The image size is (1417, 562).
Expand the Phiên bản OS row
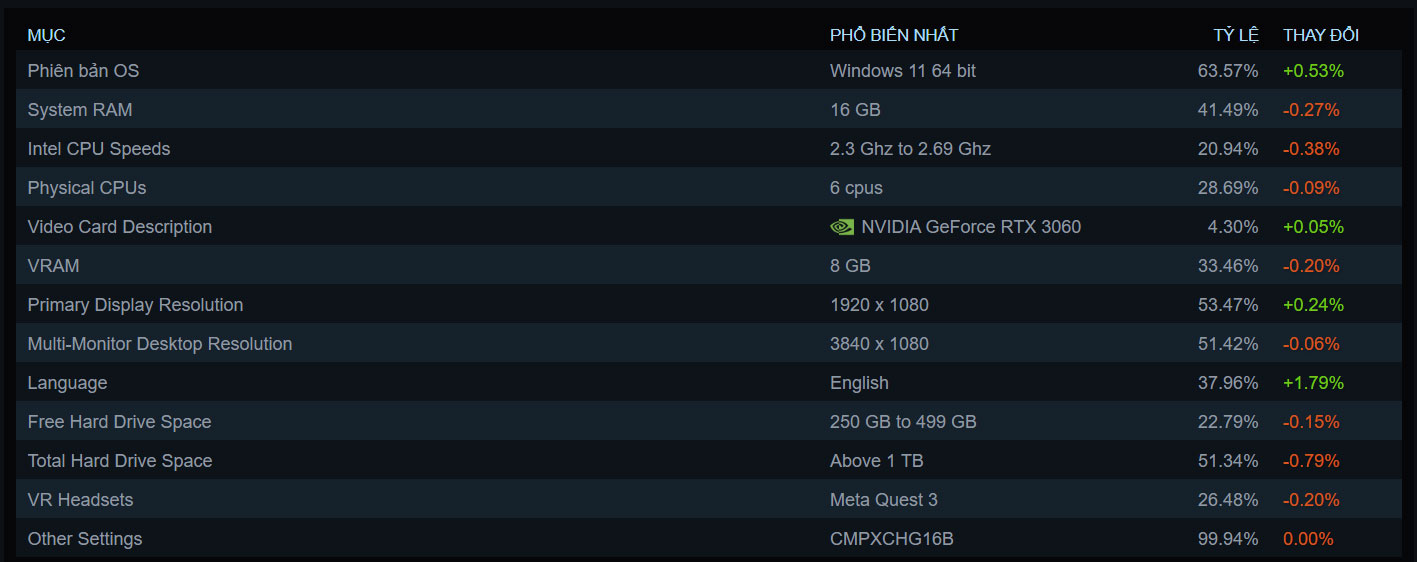[x=83, y=71]
